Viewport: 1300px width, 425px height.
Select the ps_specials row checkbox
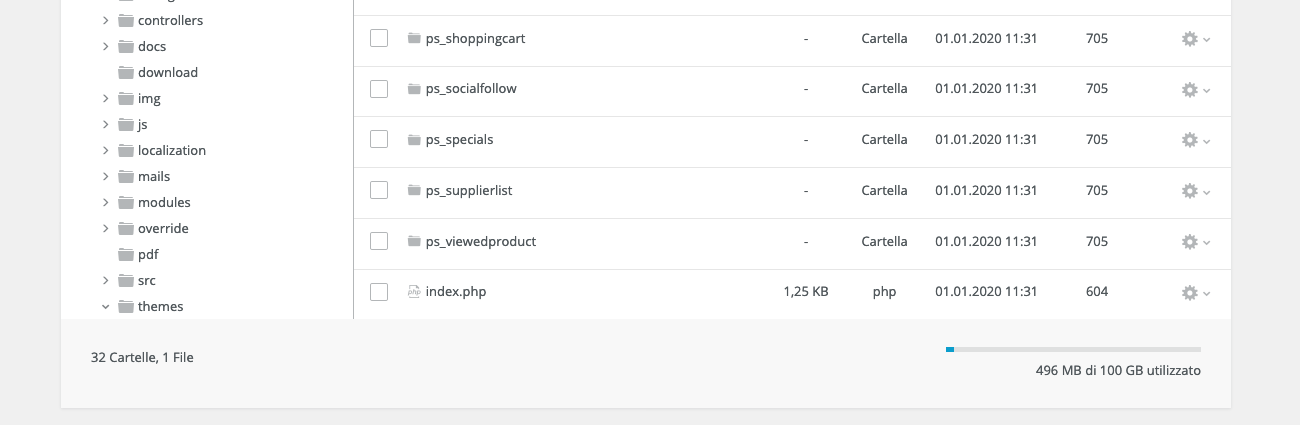pyautogui.click(x=379, y=139)
